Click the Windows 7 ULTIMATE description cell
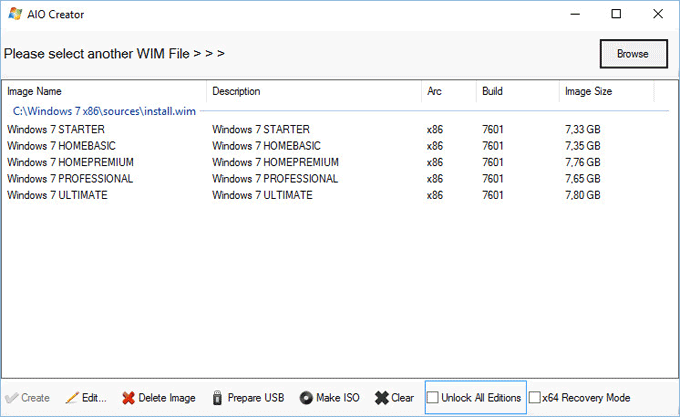The width and height of the screenshot is (680, 417). click(262, 195)
